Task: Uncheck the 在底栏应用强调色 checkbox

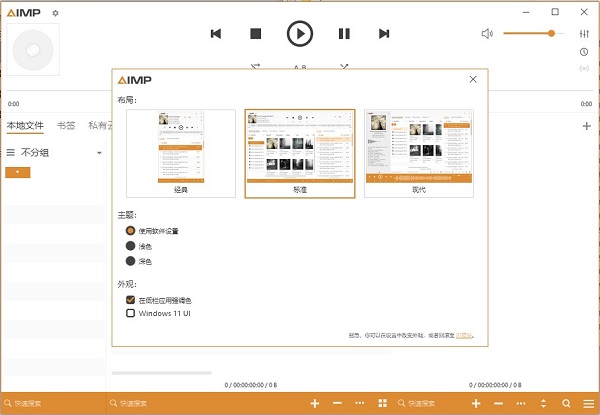Action: click(x=130, y=300)
